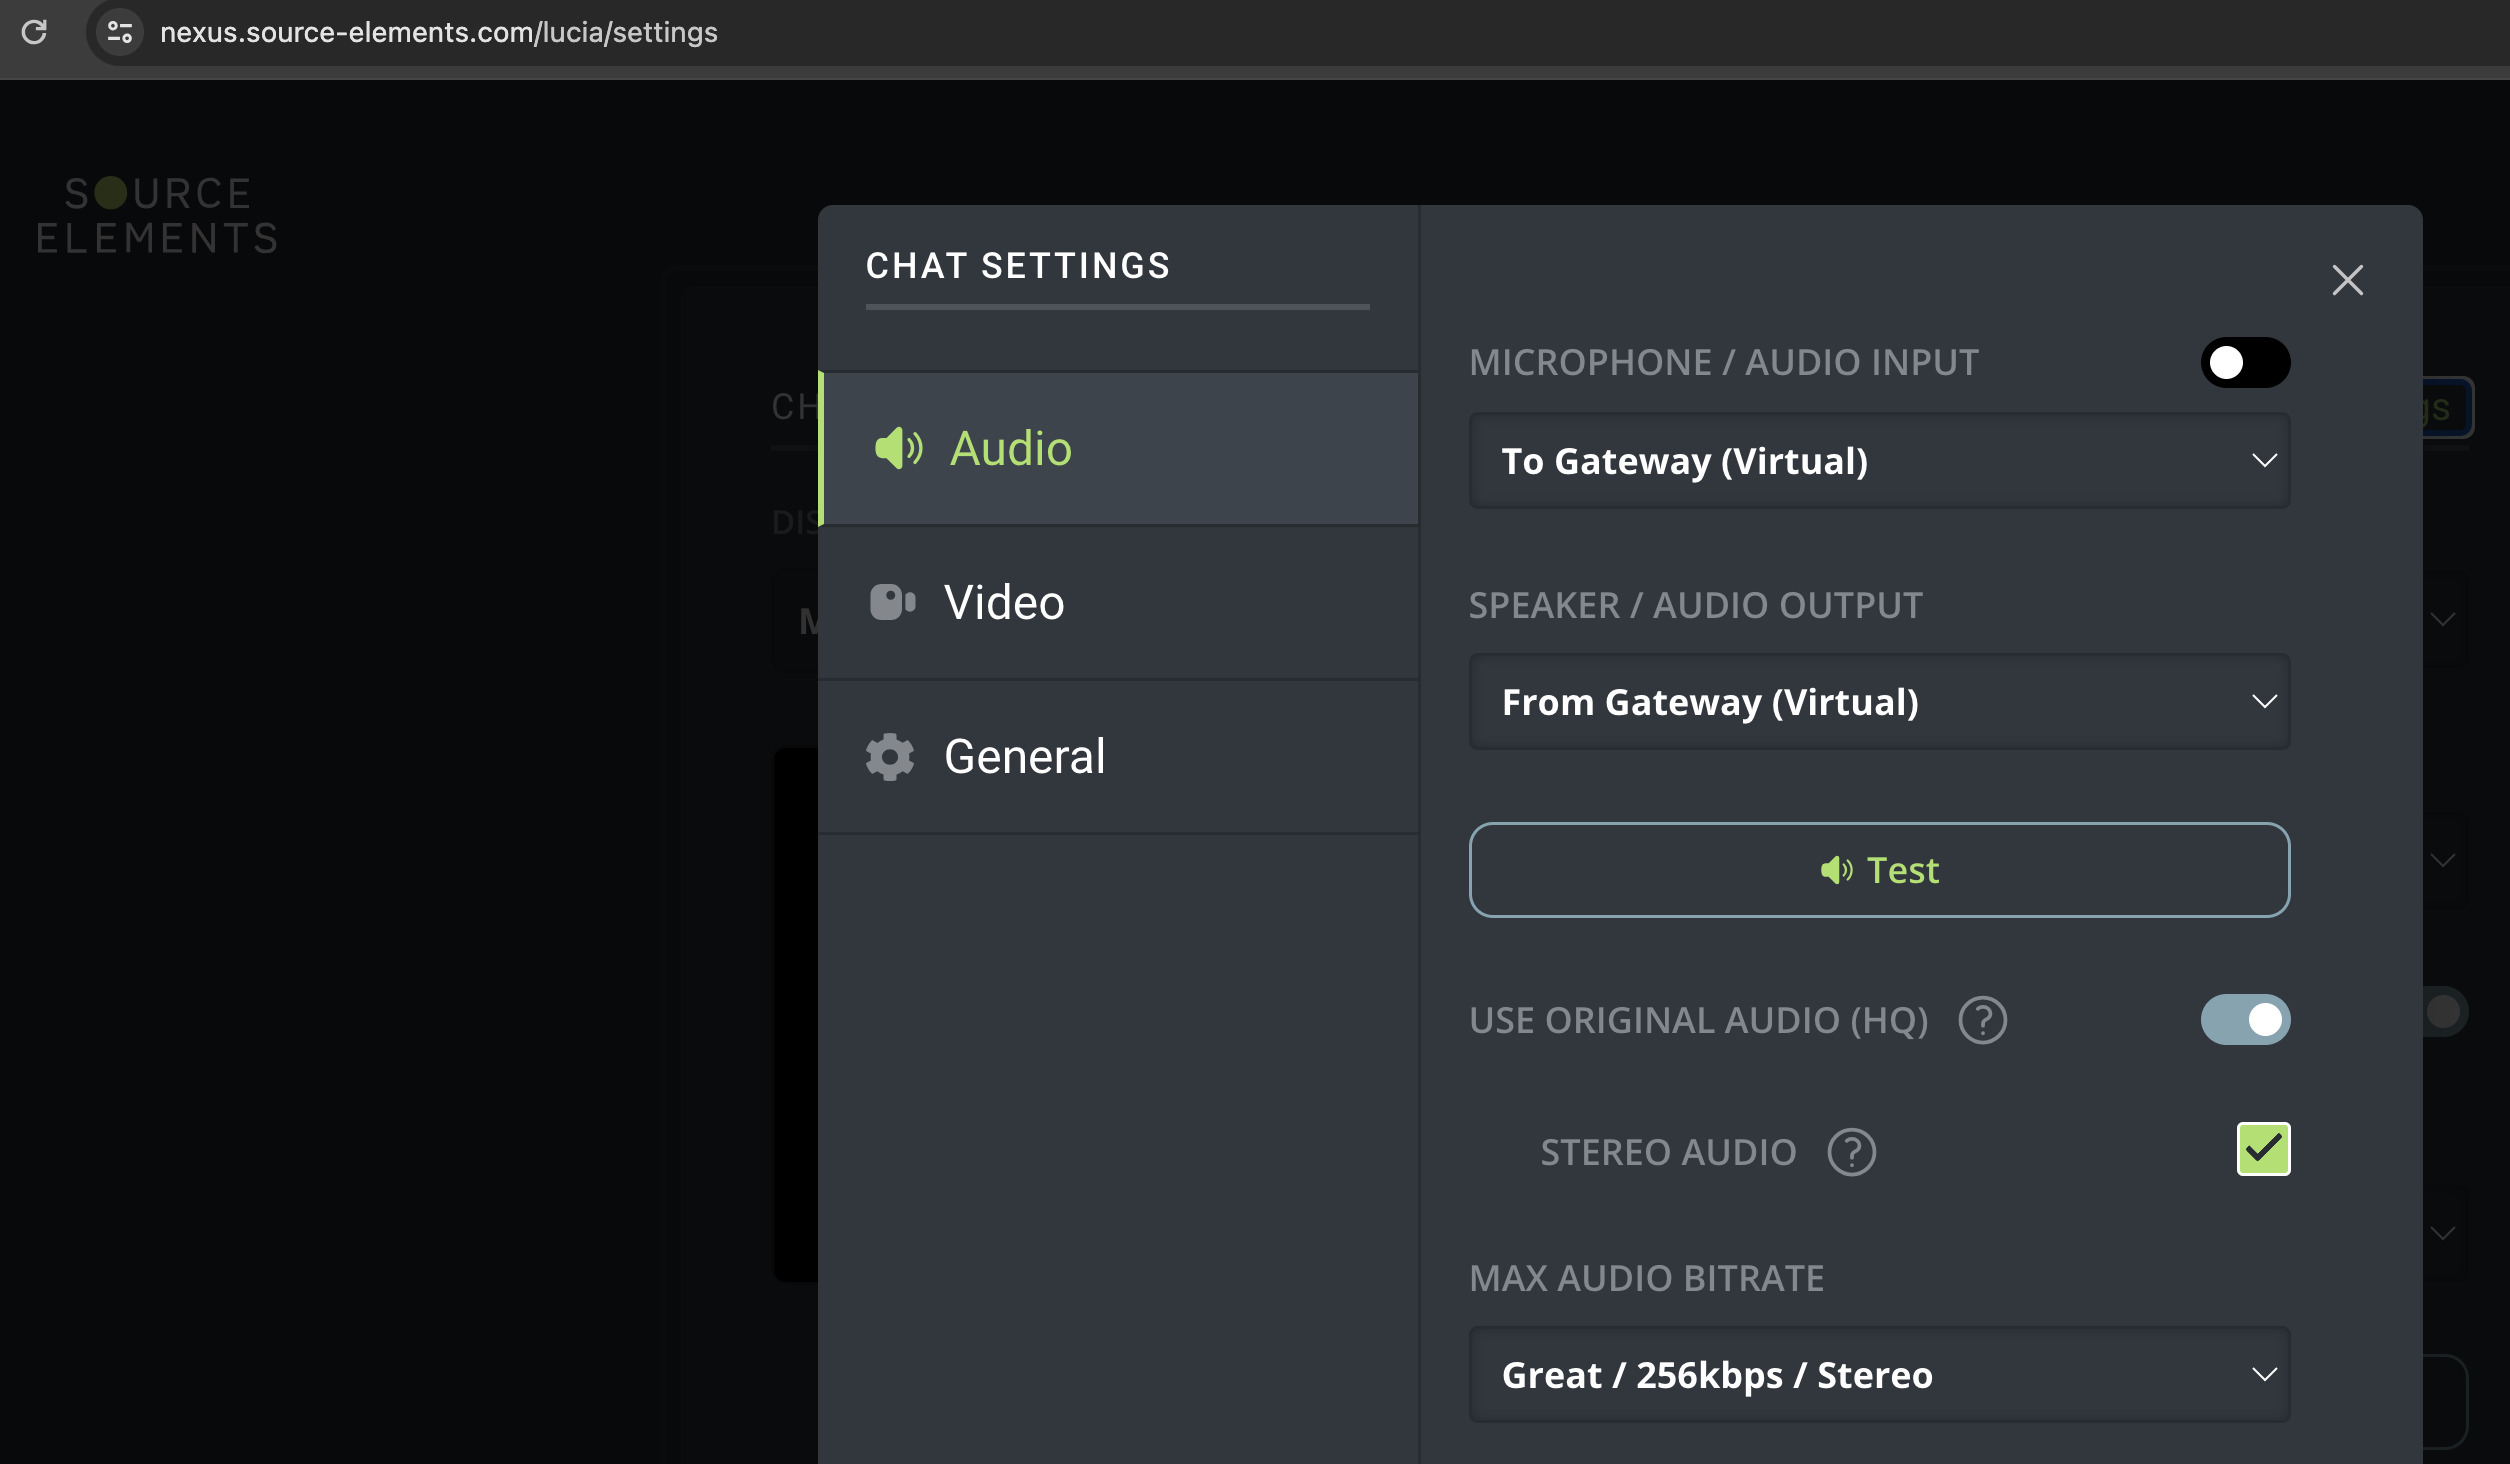Click the gear icon next to General

(889, 757)
